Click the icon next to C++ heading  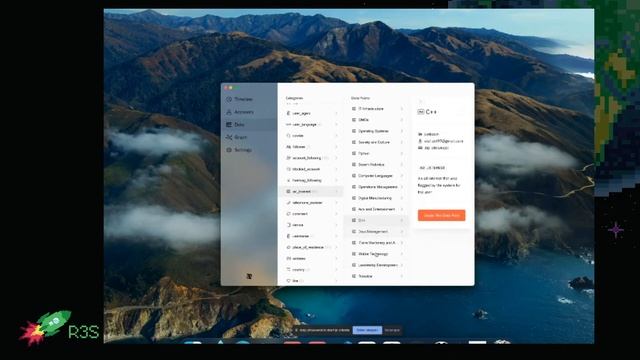(420, 112)
